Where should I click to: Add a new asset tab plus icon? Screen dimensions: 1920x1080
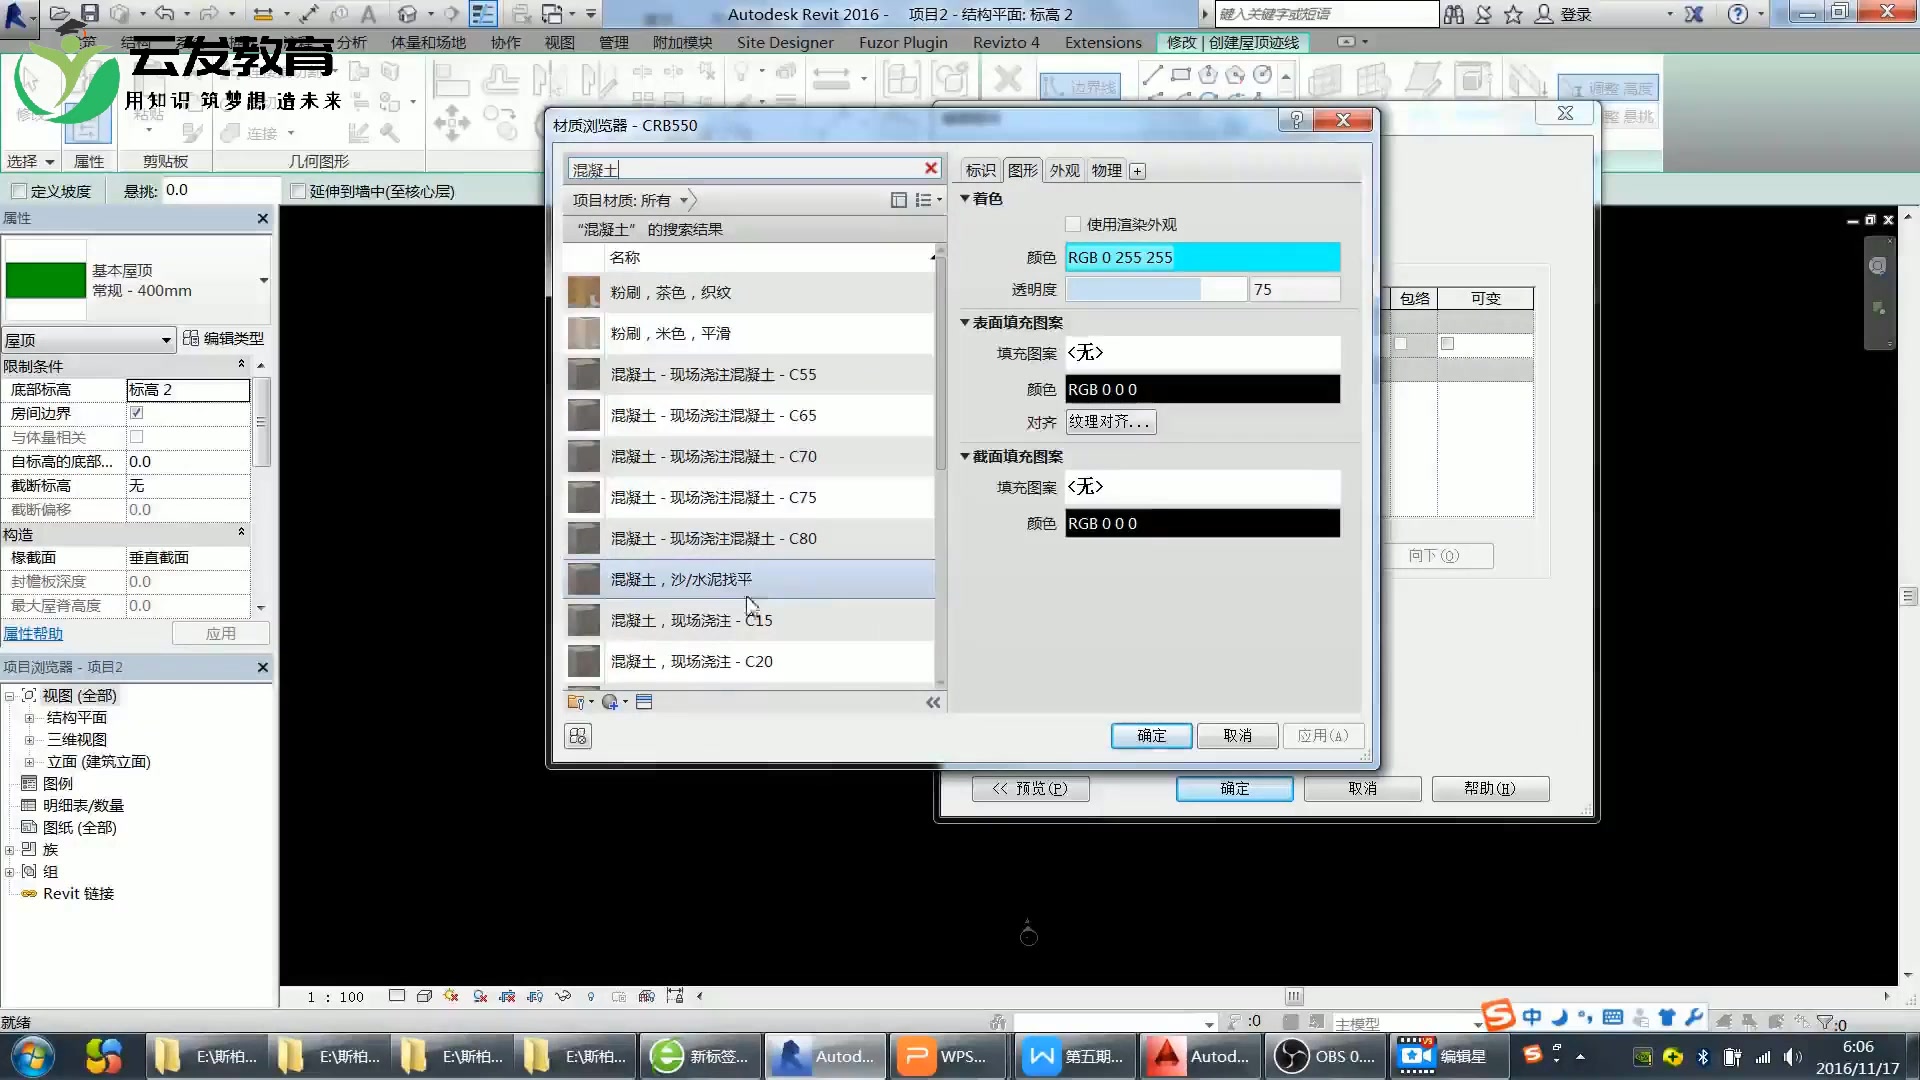click(1137, 171)
